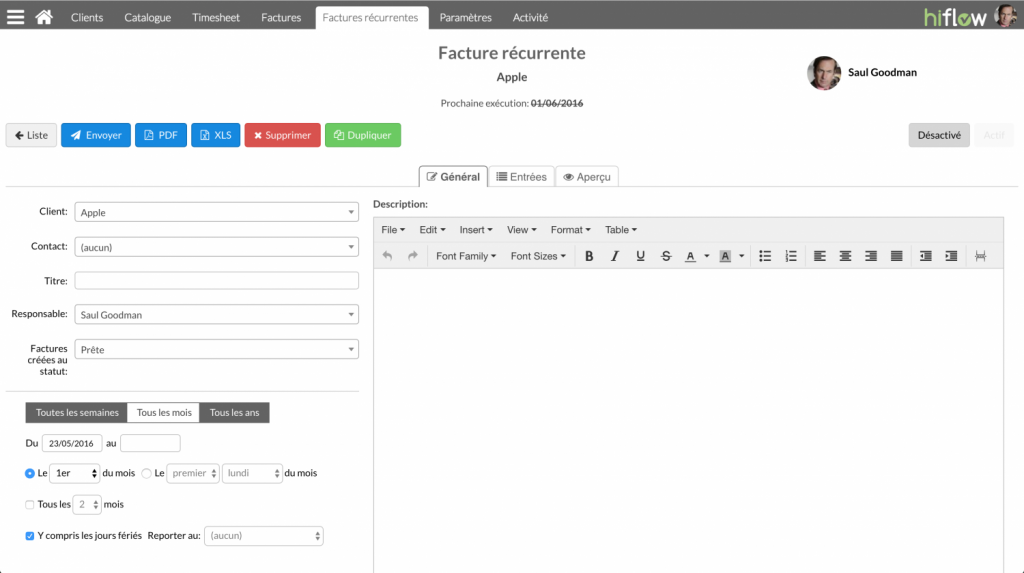
Task: Insert page break icon in toolbar
Action: 980,256
